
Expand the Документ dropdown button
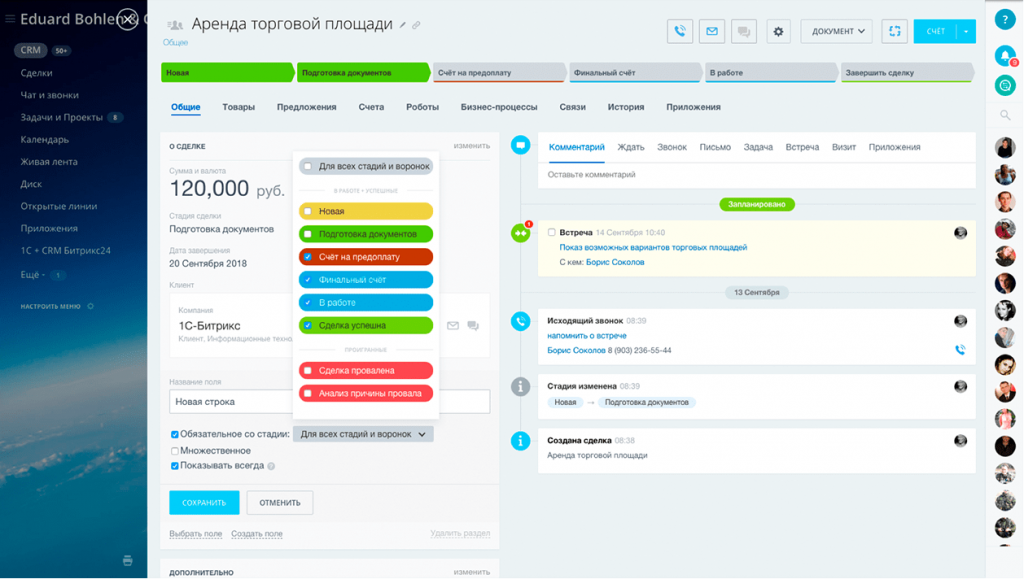(837, 31)
